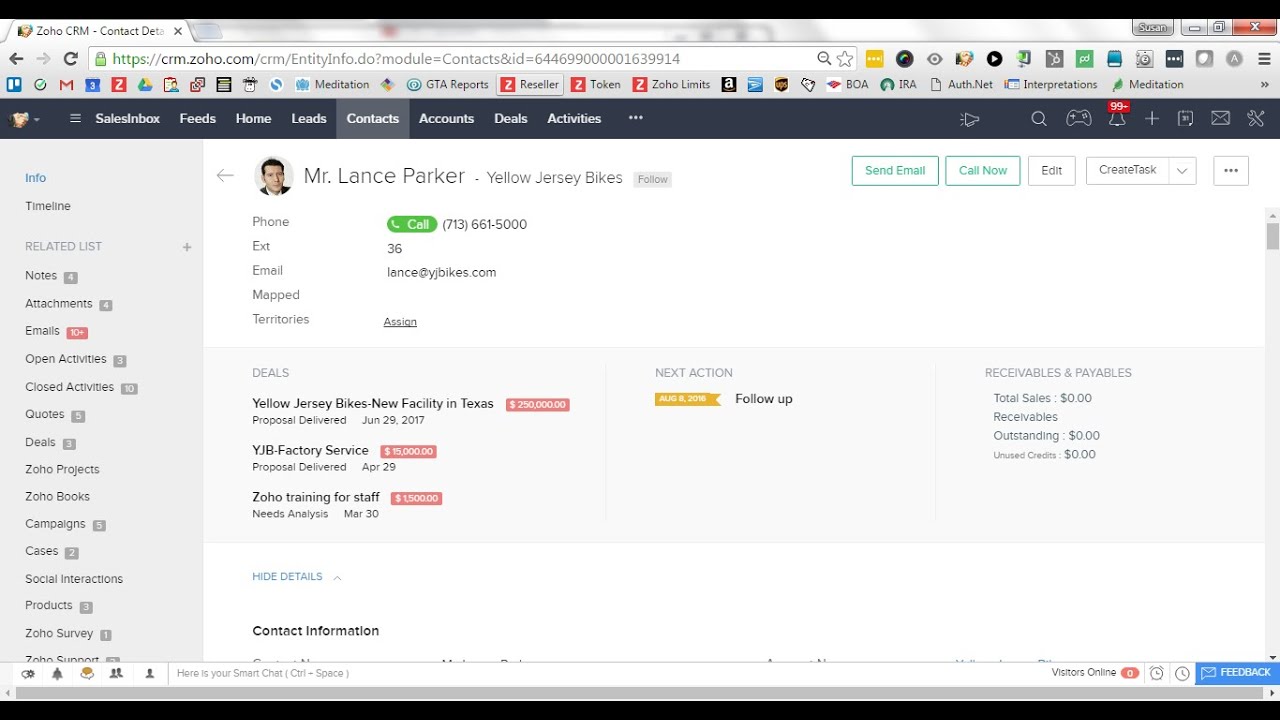Viewport: 1280px width, 720px height.
Task: Open CRM logo dropdown at top left
Action: tap(25, 119)
